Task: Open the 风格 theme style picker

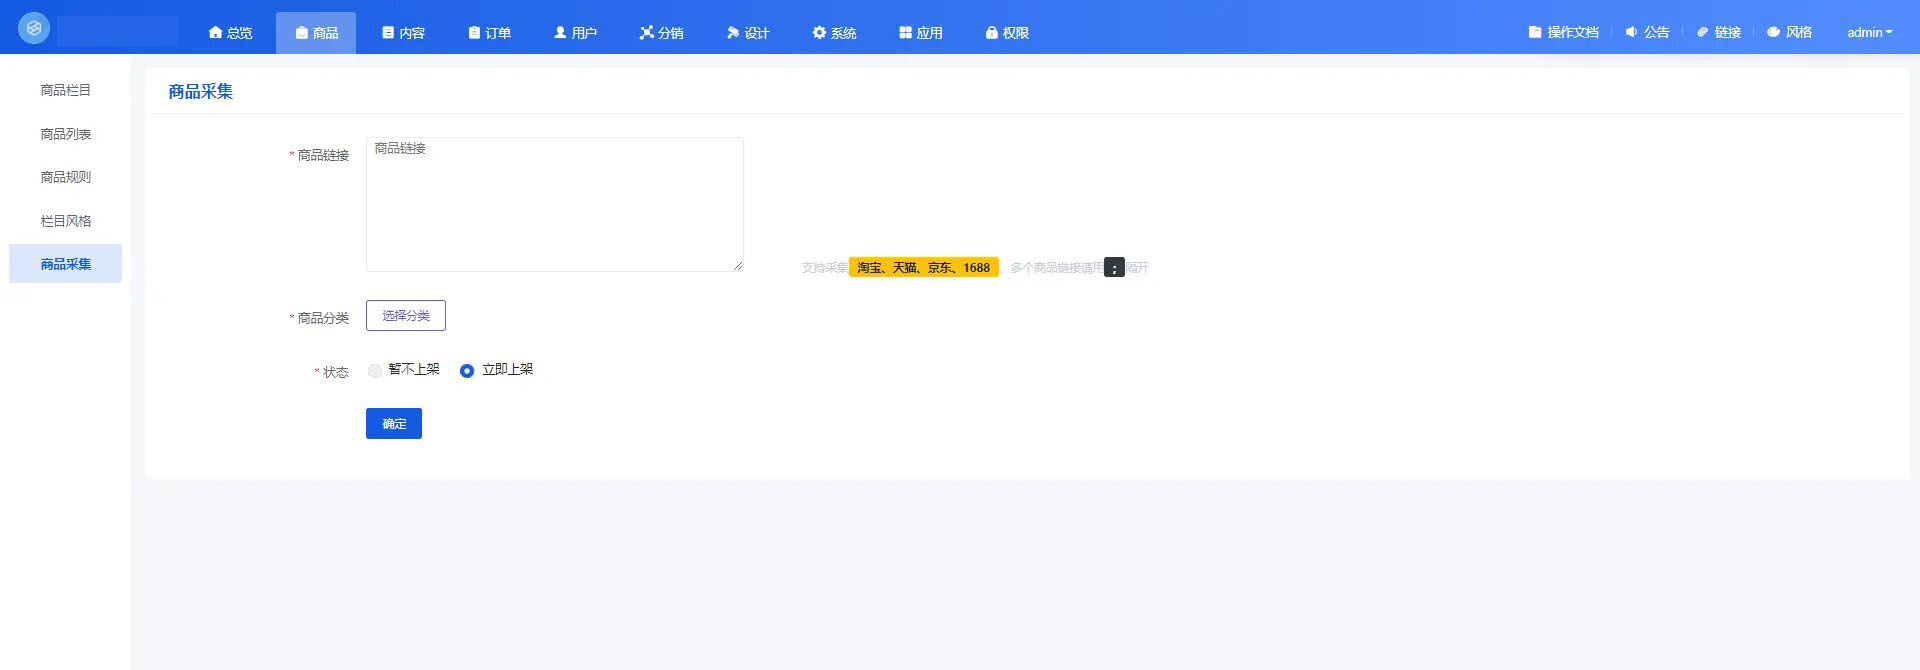Action: [1789, 33]
